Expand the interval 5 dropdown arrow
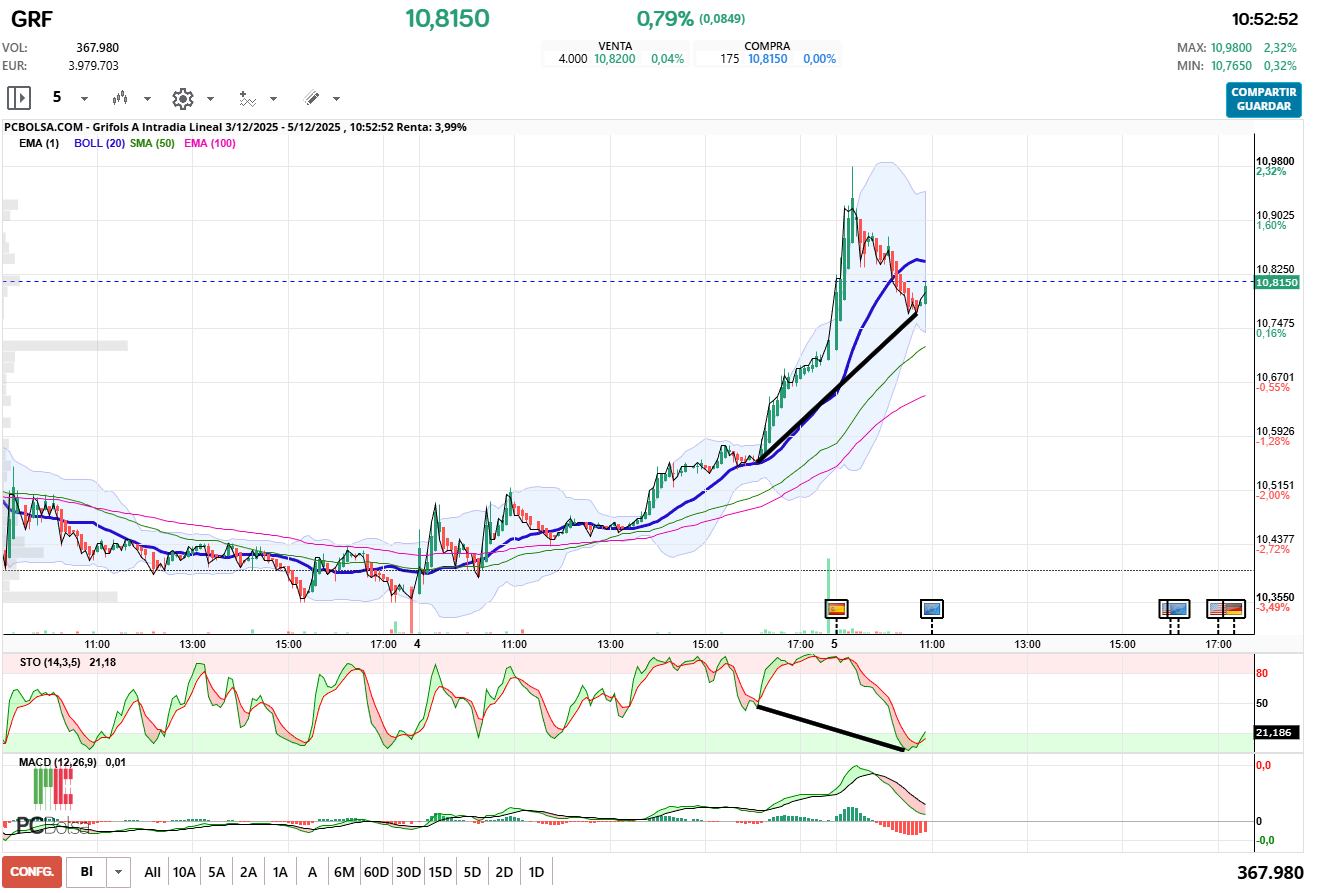 pyautogui.click(x=84, y=99)
